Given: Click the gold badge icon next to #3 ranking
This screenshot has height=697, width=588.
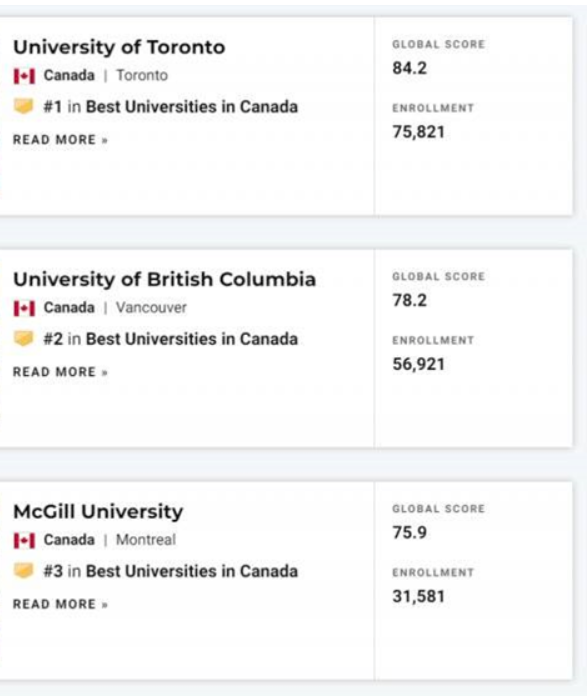Looking at the screenshot, I should click(x=24, y=571).
